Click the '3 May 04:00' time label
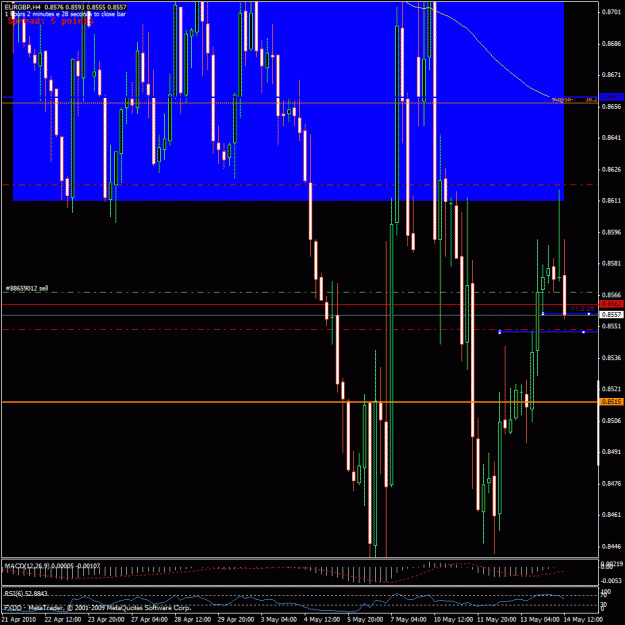The height and width of the screenshot is (625, 625). [x=279, y=620]
